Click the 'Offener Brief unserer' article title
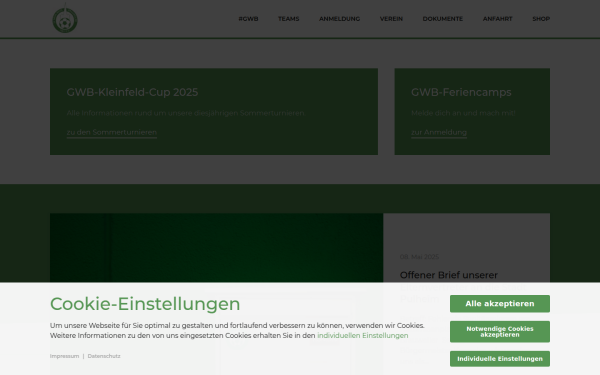Viewport: 600px width, 375px height. [448, 275]
